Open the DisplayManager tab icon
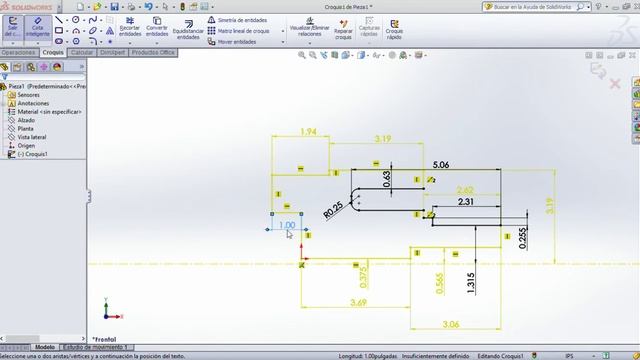 [x=57, y=67]
